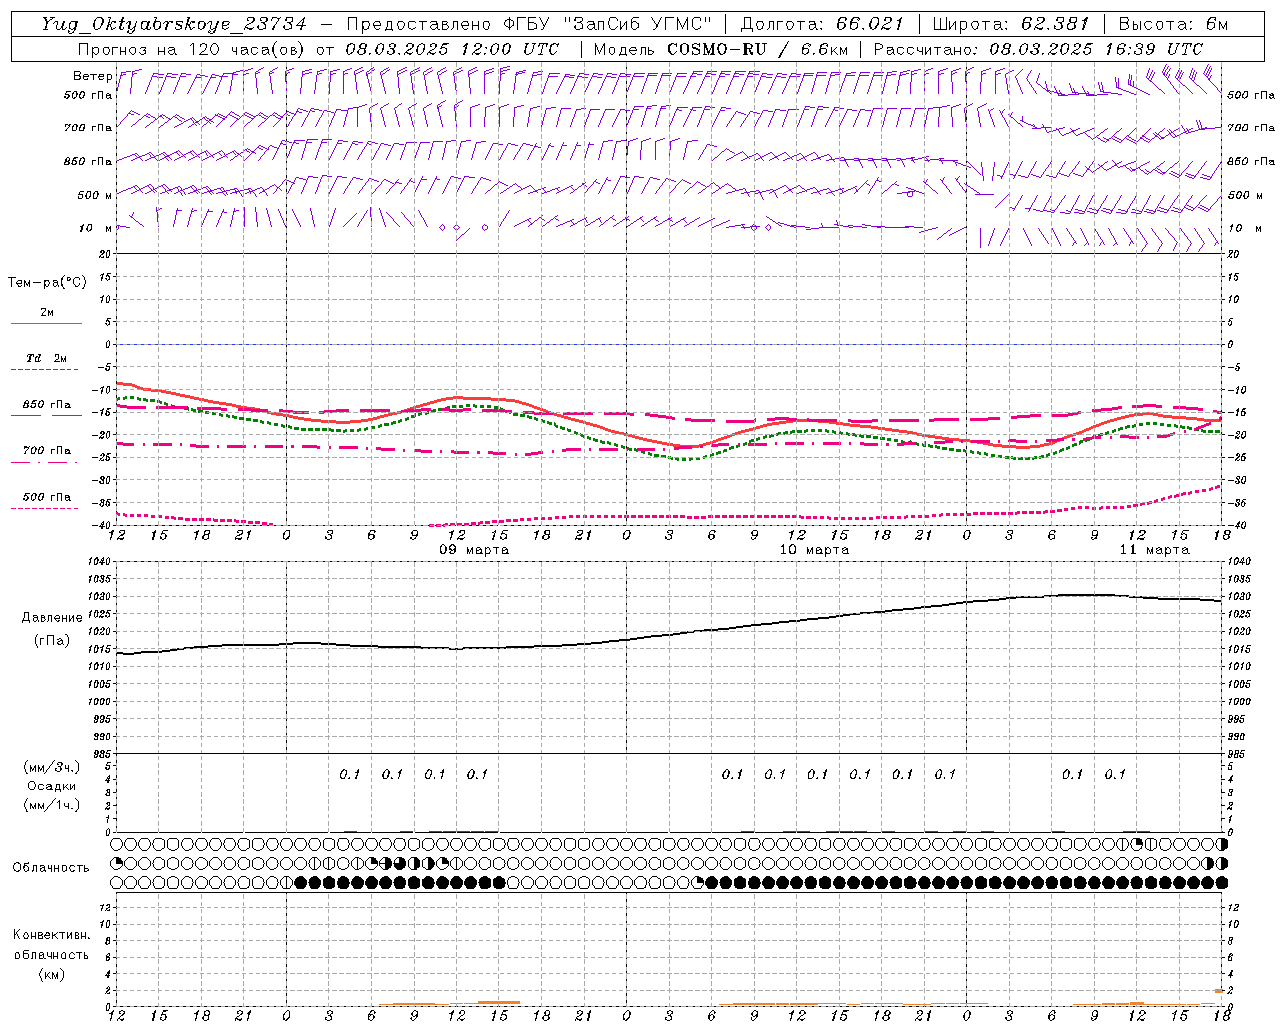The width and height of the screenshot is (1280, 1024).
Task: Click the station title Yug_Oktyabrskoye_23734
Action: [x=174, y=24]
